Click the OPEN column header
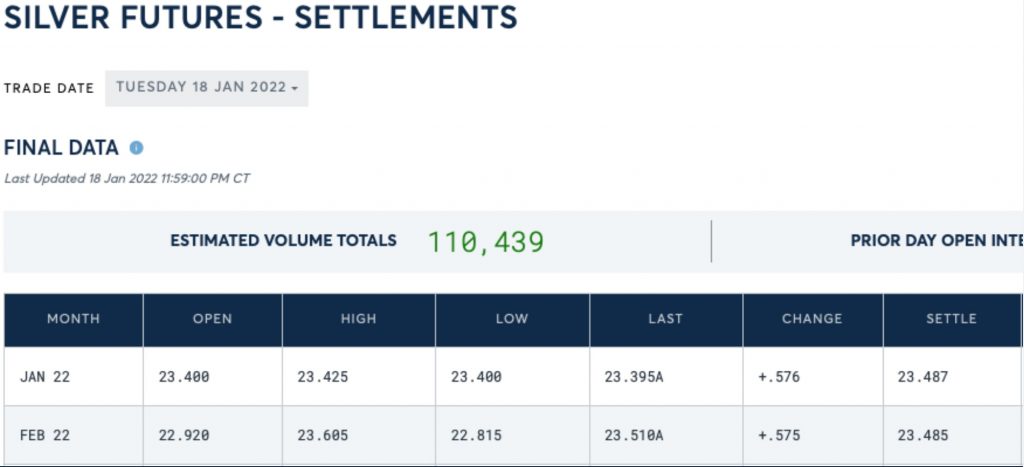The width and height of the screenshot is (1024, 467). tap(212, 319)
